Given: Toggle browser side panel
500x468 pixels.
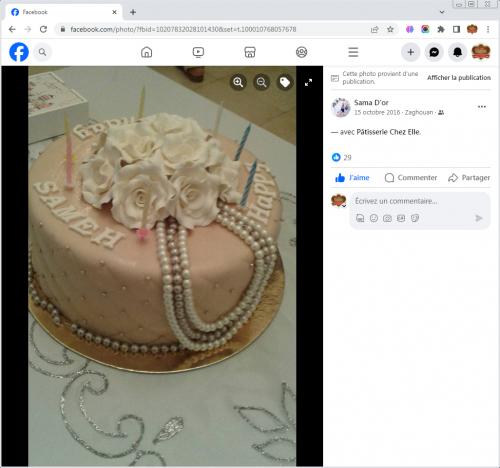Looking at the screenshot, I should coord(456,29).
